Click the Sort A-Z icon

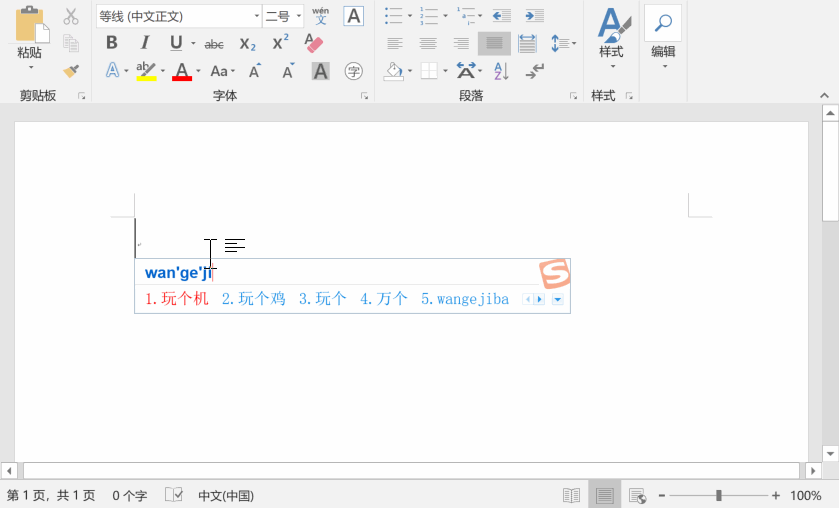(501, 71)
